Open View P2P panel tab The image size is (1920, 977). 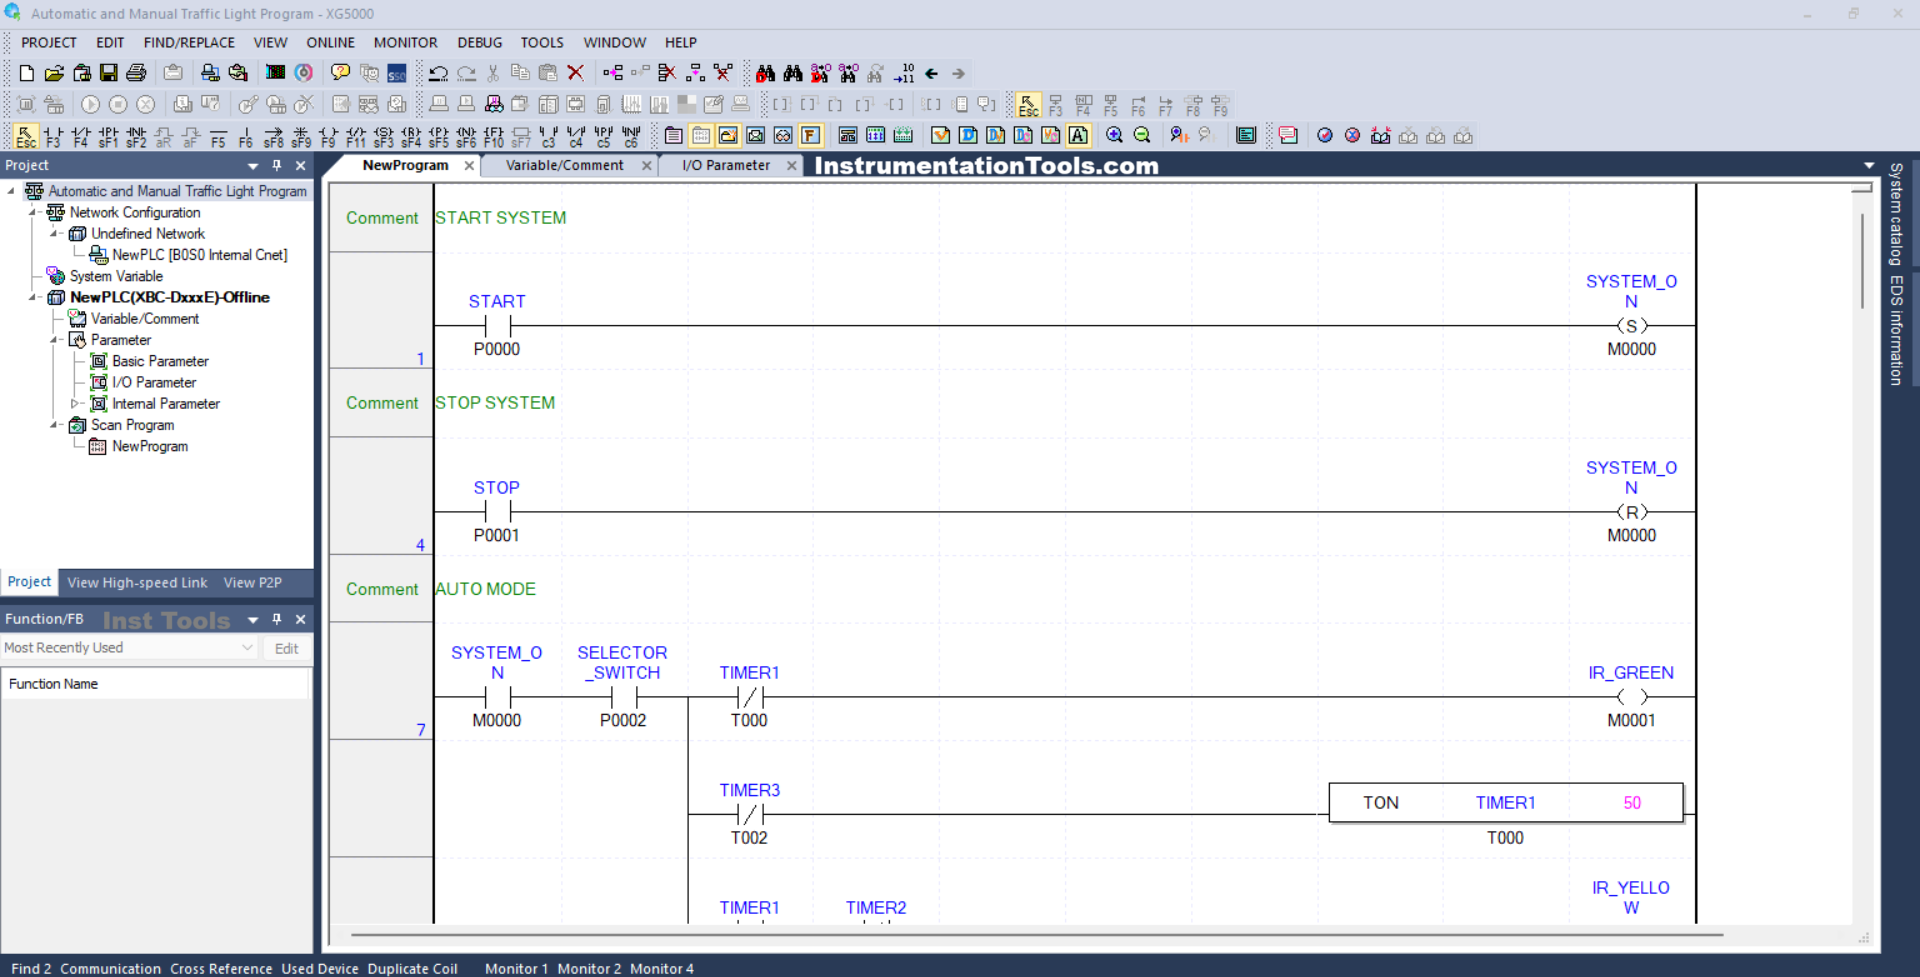pos(253,583)
